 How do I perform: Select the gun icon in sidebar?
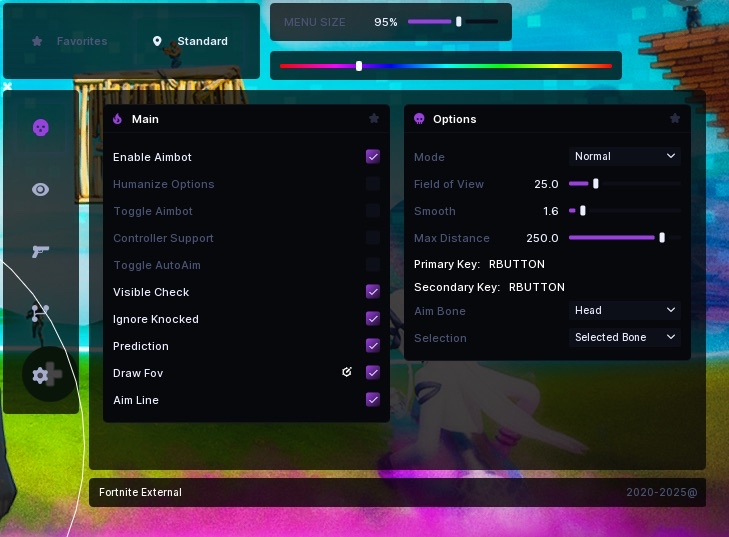pos(40,251)
